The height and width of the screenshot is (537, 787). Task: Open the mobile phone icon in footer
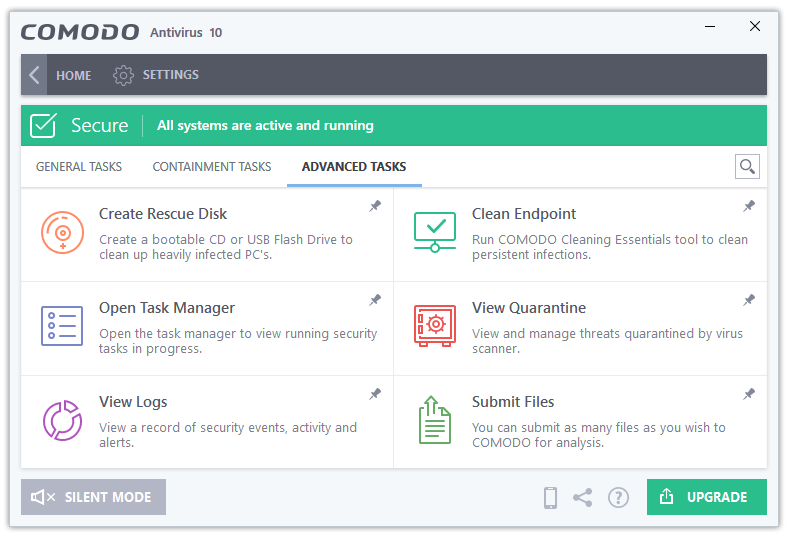pos(551,498)
